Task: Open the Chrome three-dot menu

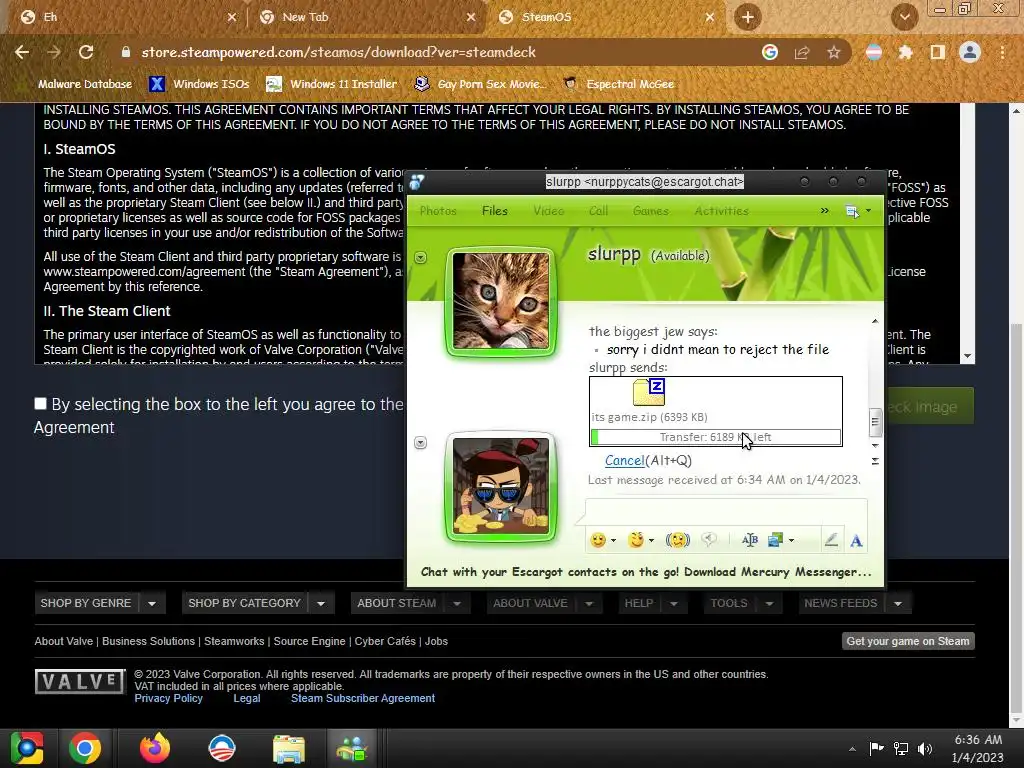Action: [x=1002, y=52]
